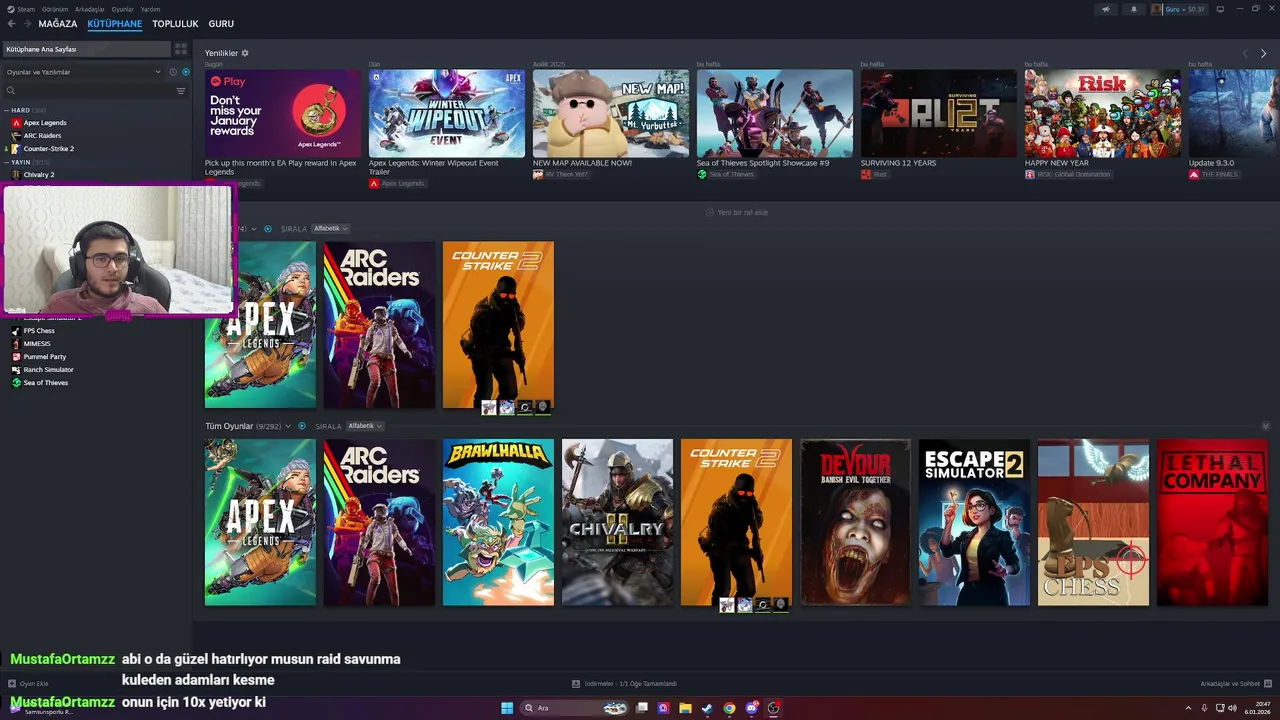Toggle top shelf ready-to-play filter icon

point(267,229)
